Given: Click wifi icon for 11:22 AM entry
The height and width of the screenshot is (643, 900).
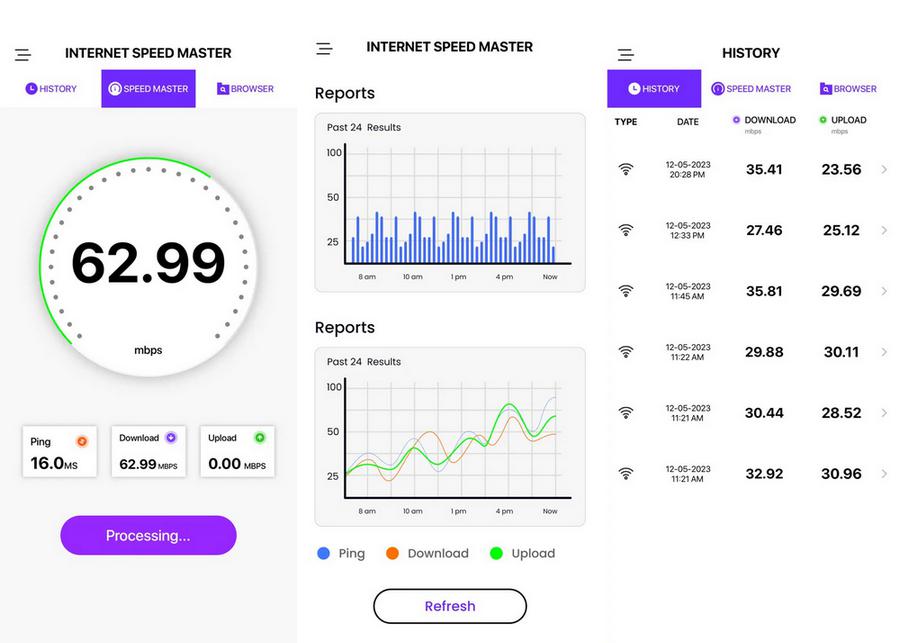Looking at the screenshot, I should 626,351.
